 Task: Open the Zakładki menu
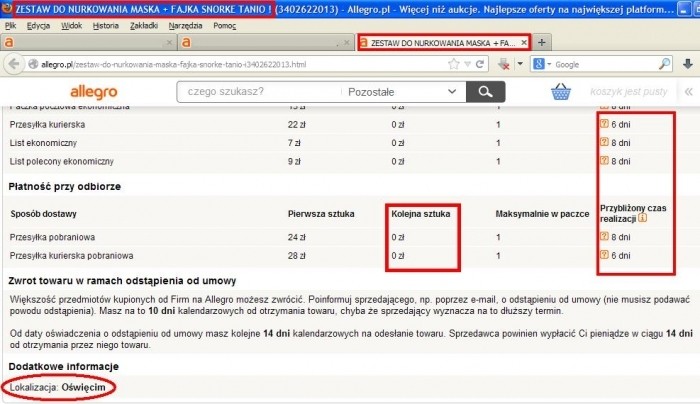[x=145, y=25]
